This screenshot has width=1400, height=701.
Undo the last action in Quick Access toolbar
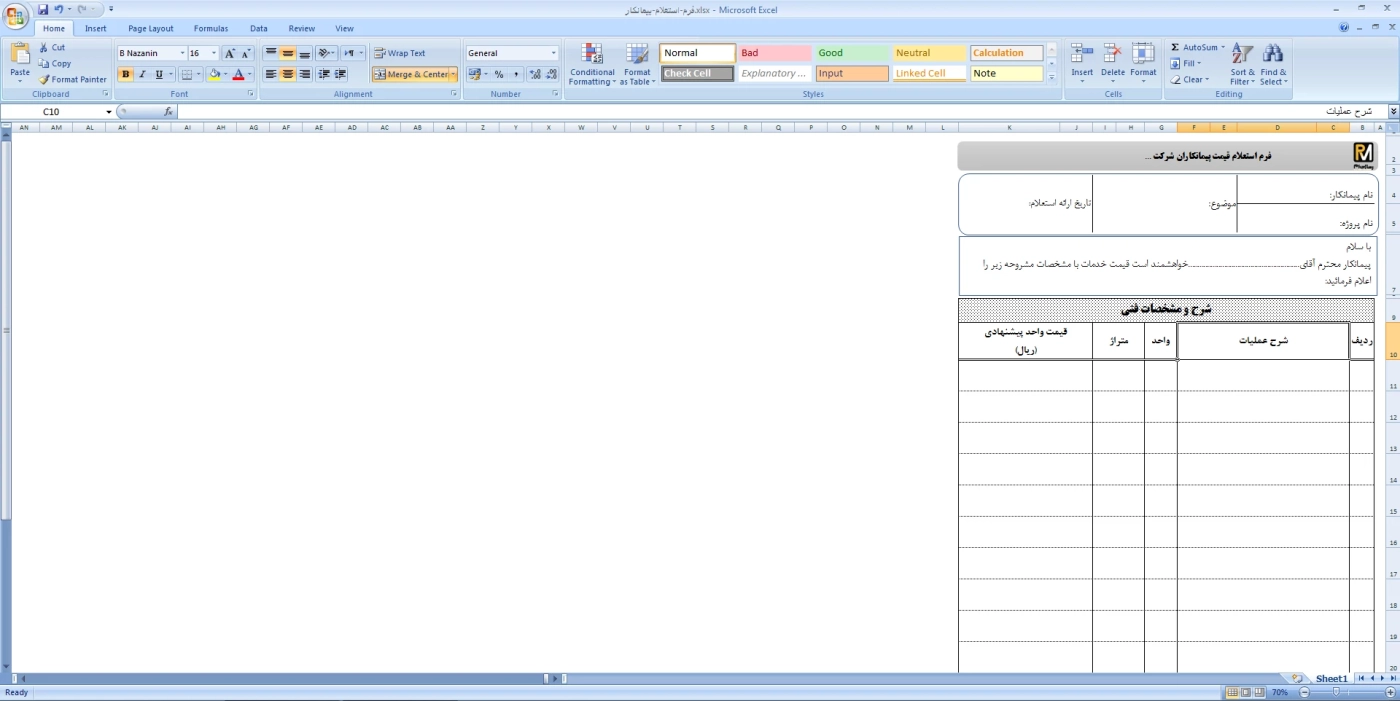pos(59,9)
